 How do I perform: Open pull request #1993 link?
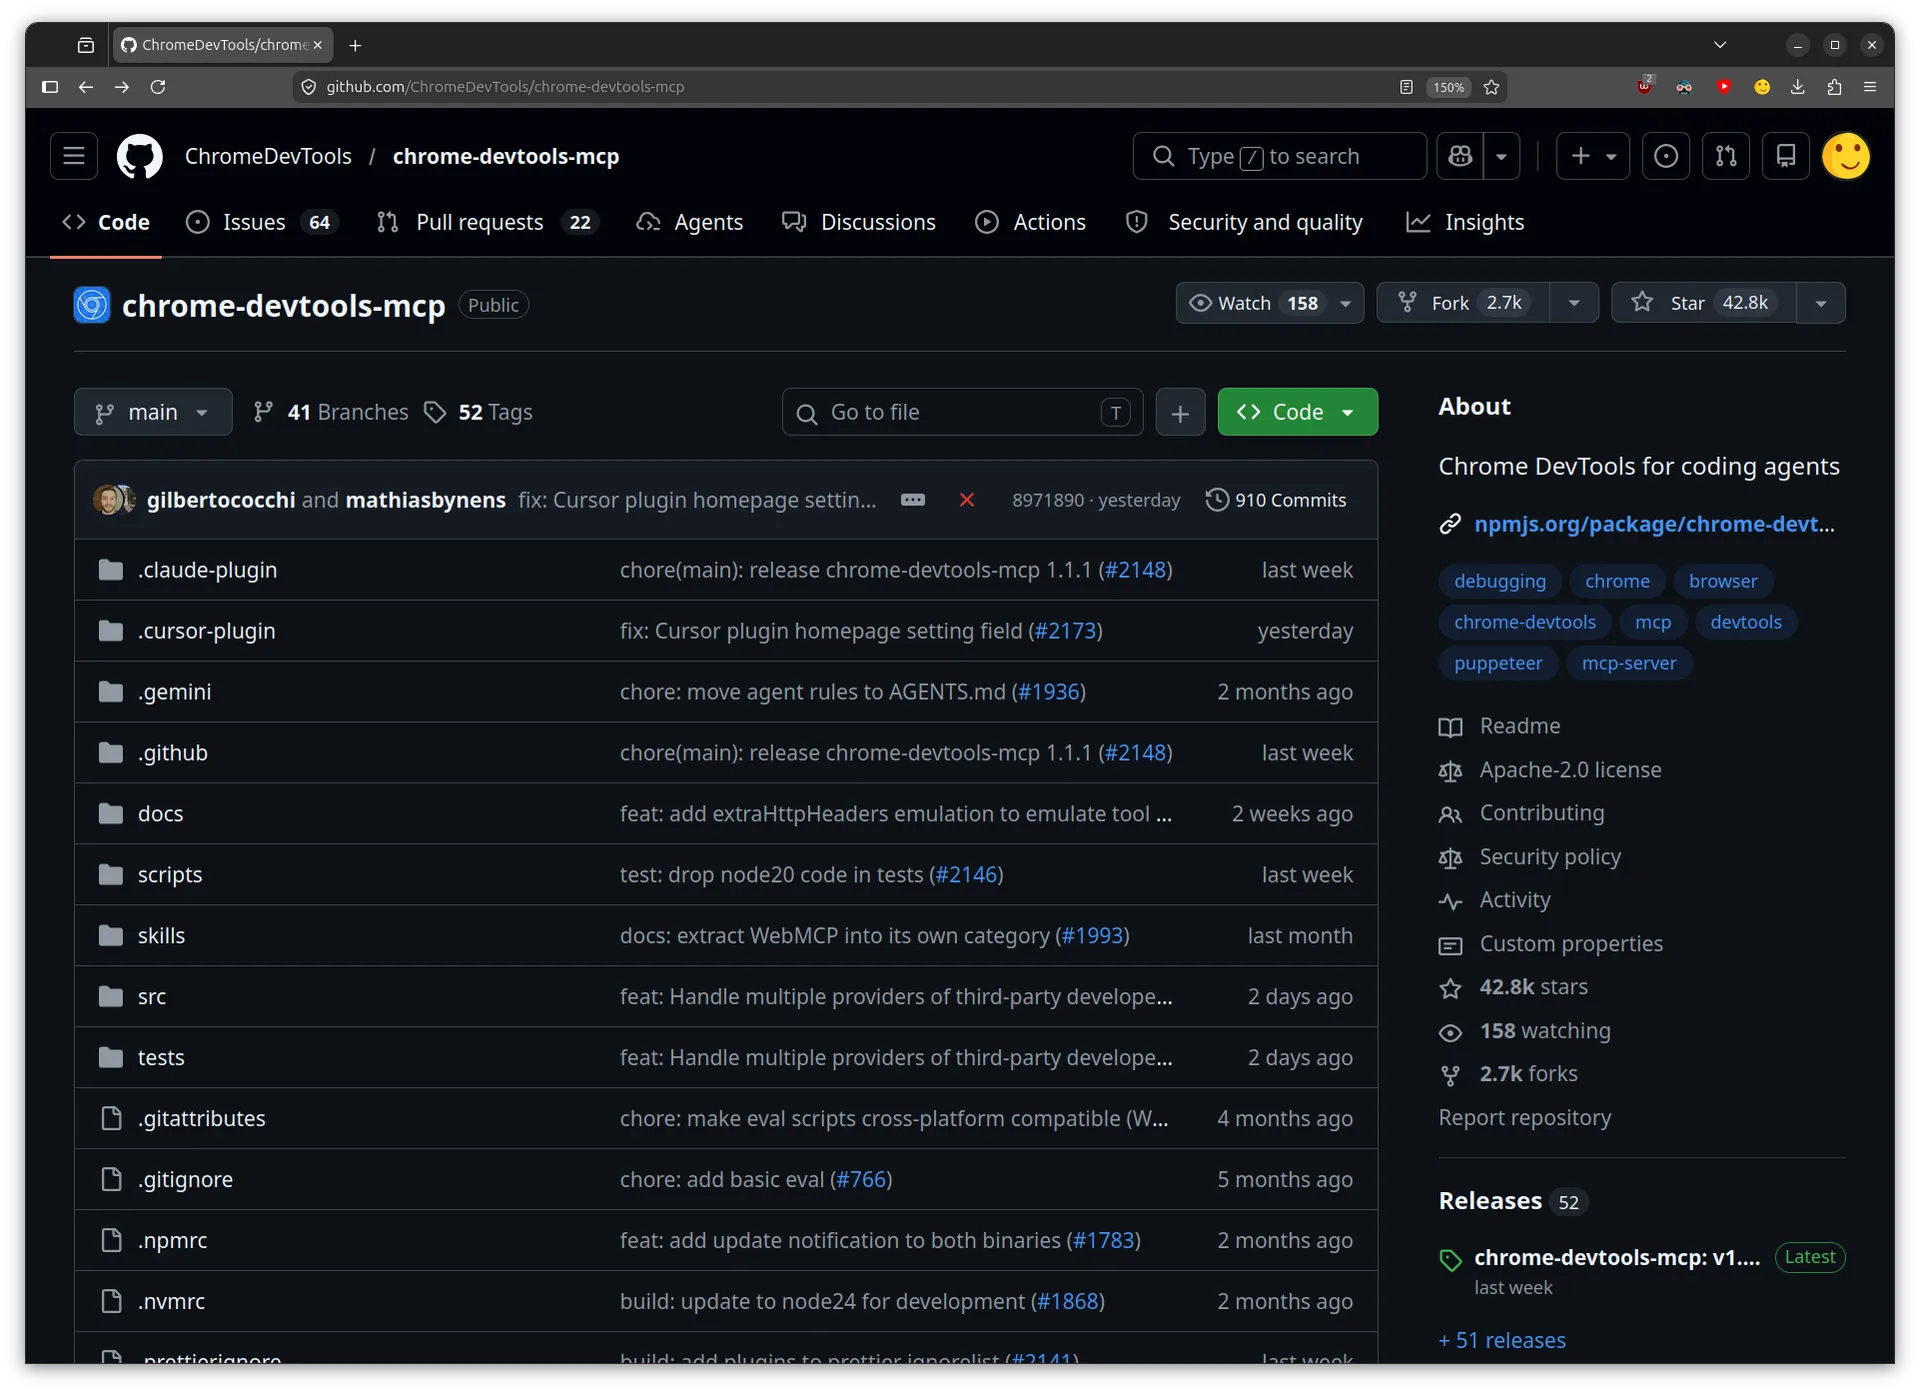click(1092, 936)
